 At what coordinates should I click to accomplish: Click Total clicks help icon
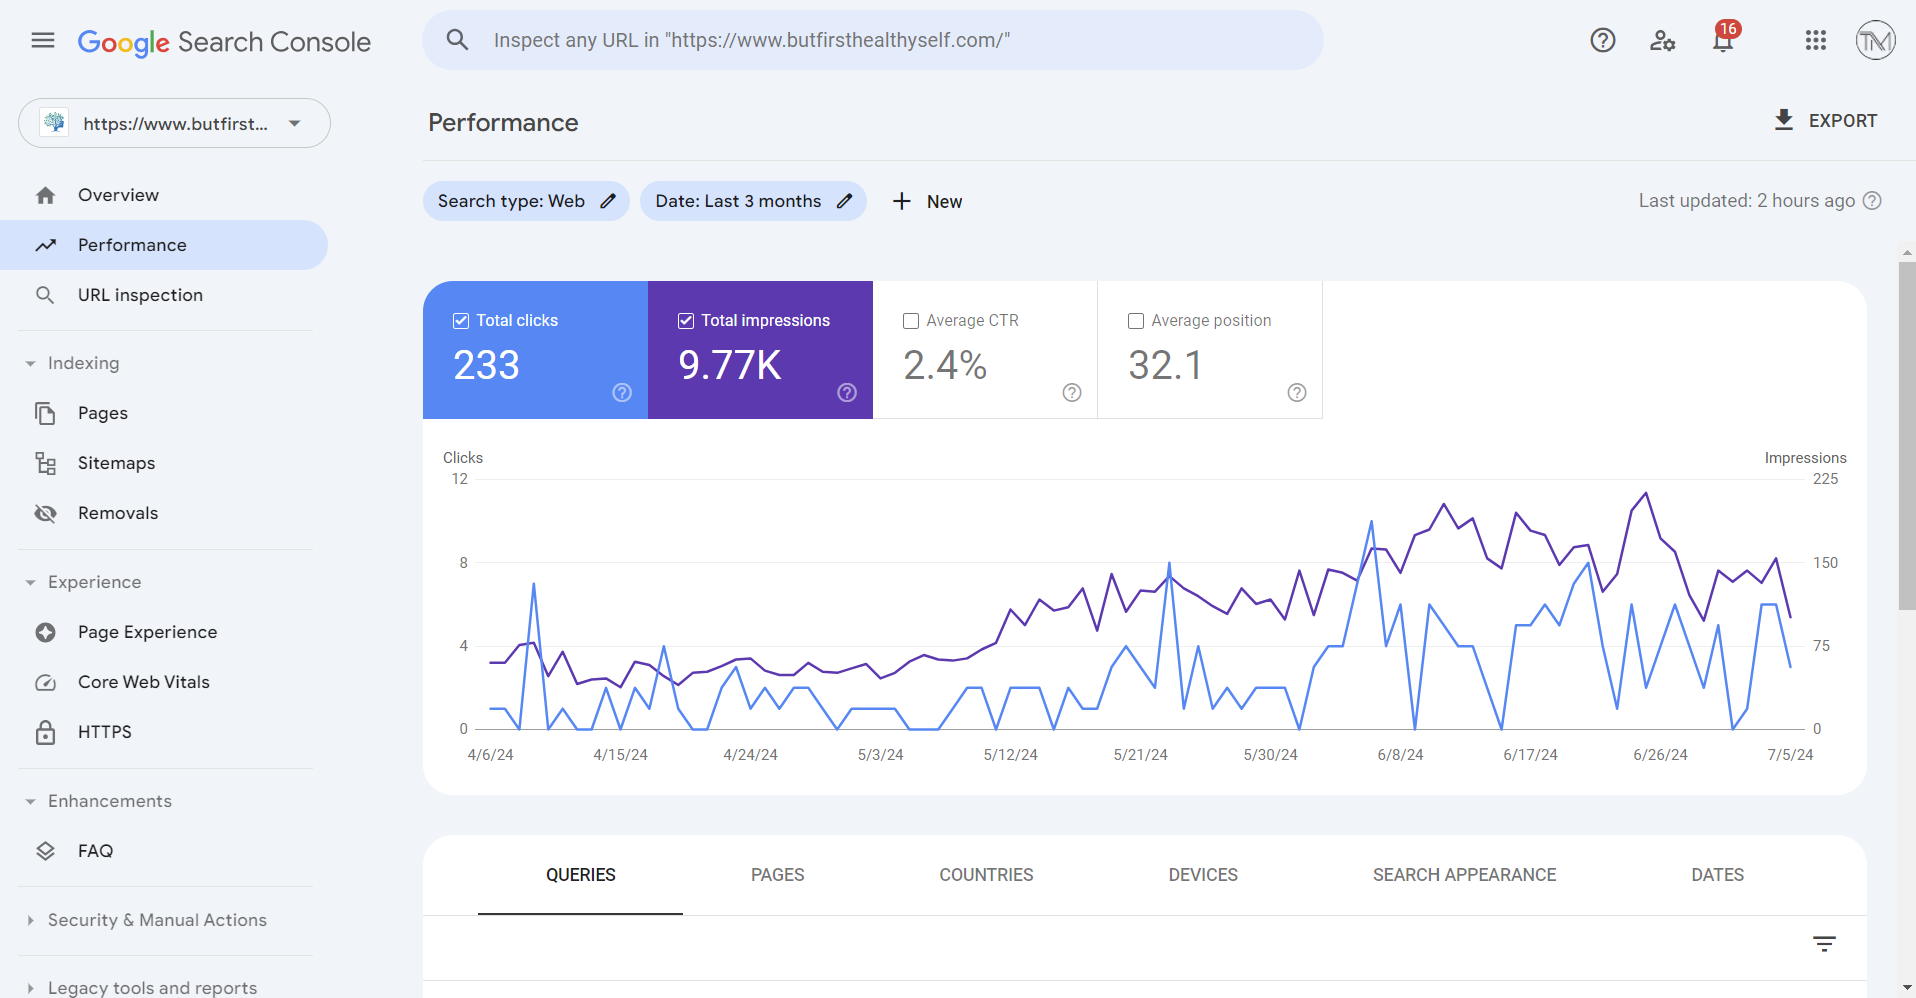point(622,393)
